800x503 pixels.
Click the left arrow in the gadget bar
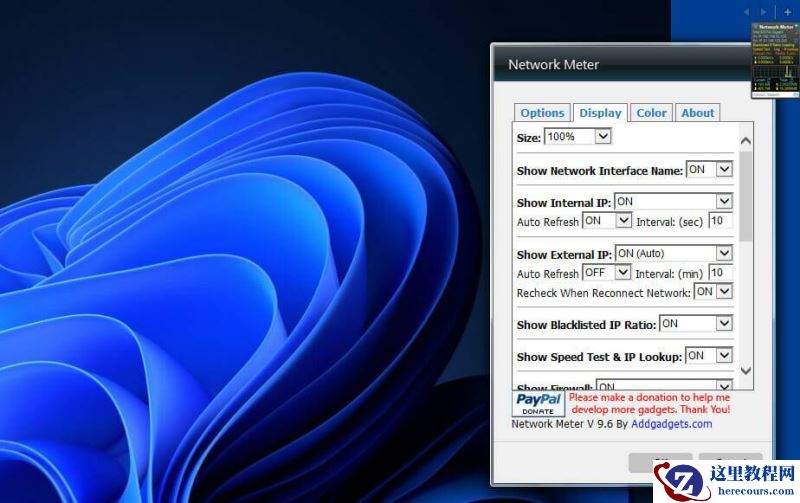[x=747, y=12]
